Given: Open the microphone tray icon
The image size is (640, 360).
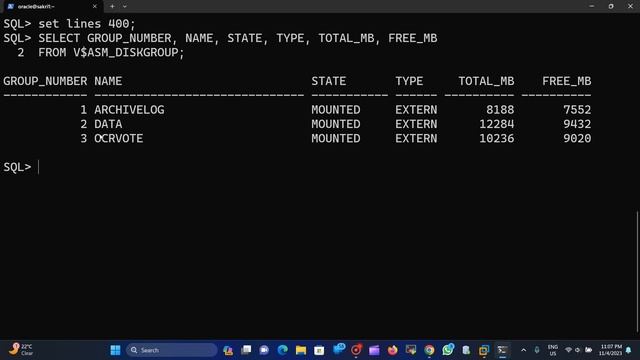Looking at the screenshot, I should tap(537, 350).
